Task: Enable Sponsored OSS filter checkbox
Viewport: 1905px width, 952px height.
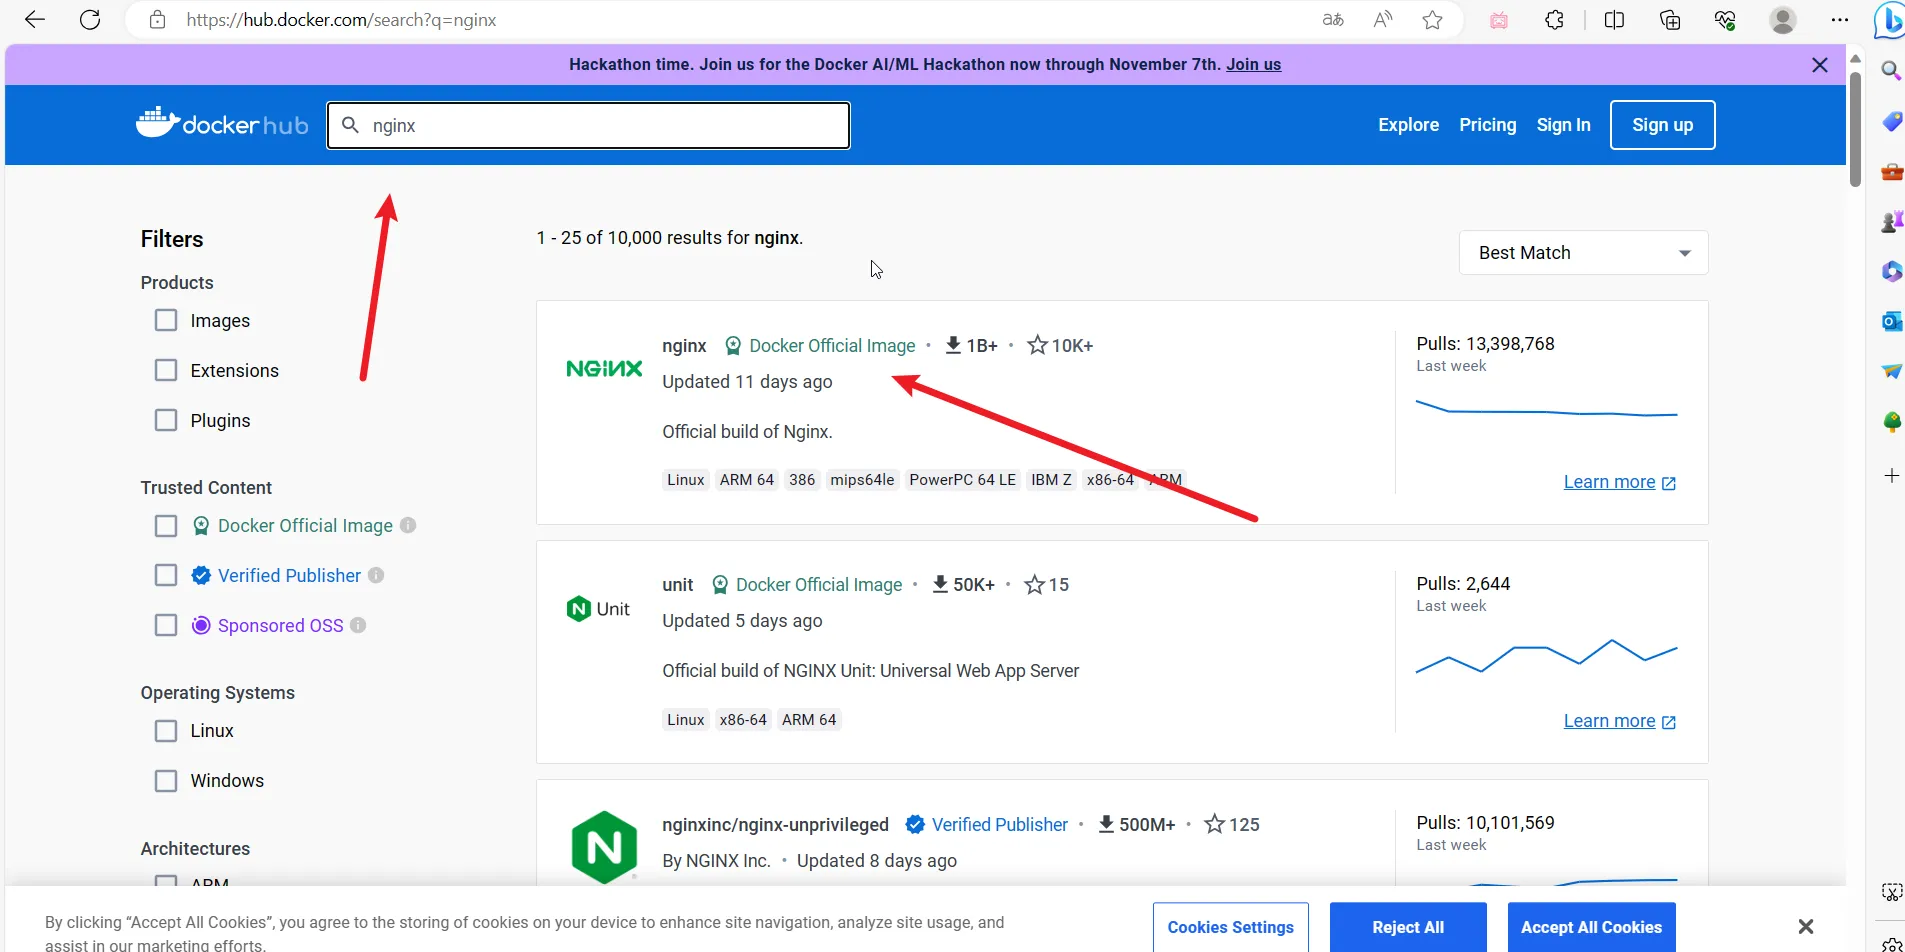Action: point(166,625)
